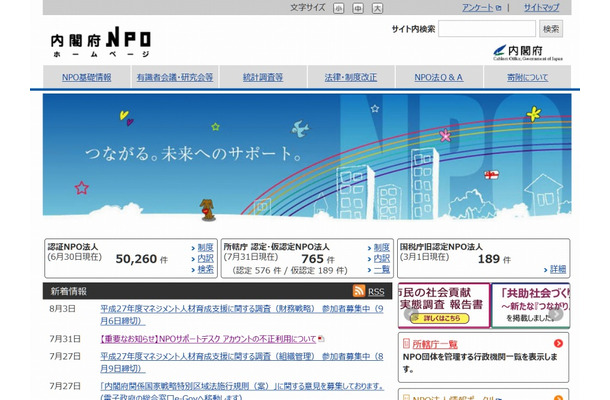Open the 統計調査等 menu tab
Viewport: 610px width, 400px height.
[263, 77]
